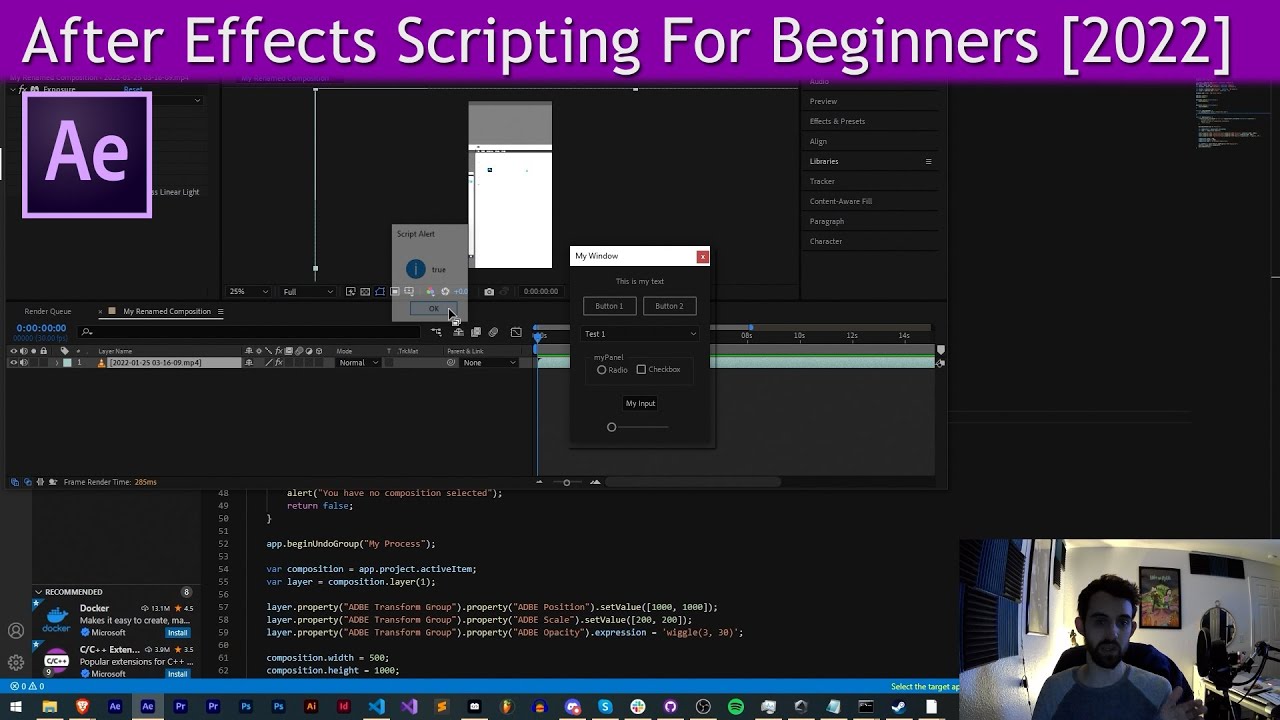Image resolution: width=1280 pixels, height=720 pixels.
Task: Toggle expand Transfer Controls pane icon bottom-left
Action: point(27,482)
